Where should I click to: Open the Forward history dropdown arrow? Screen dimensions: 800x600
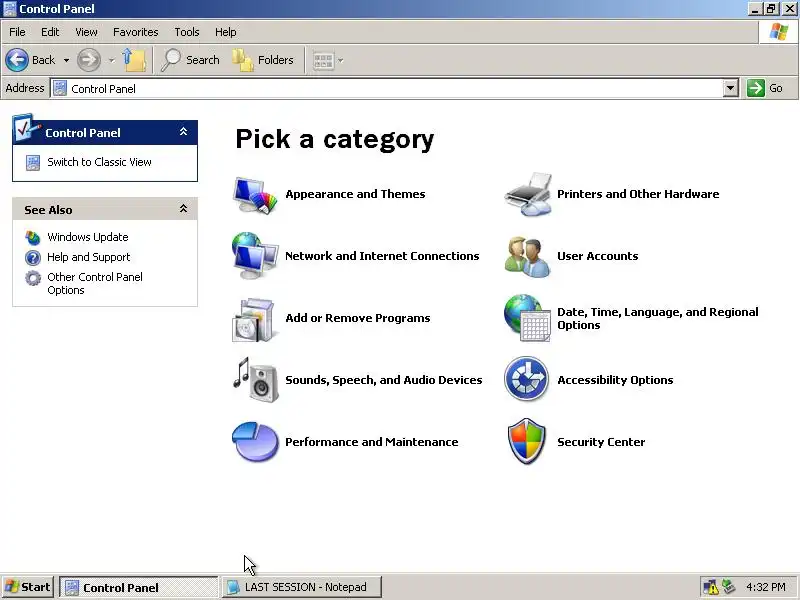pyautogui.click(x=111, y=60)
